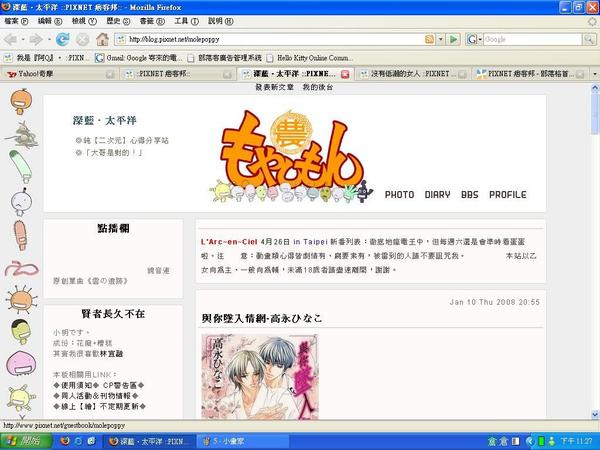Screen dimensions: 600x450
Task: Switch to the PIXNET 痞客邦 部落格首頁 tab
Action: [x=530, y=74]
